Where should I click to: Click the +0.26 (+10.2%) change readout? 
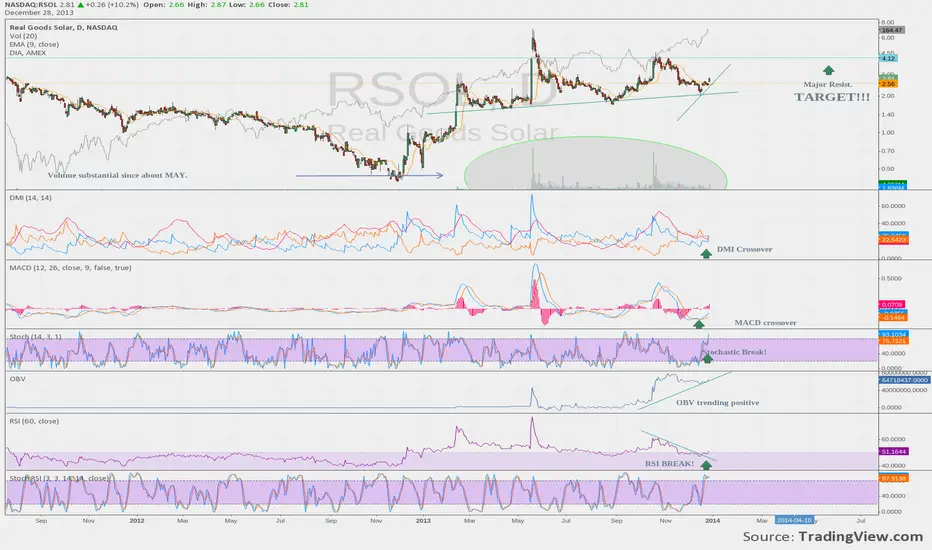[x=112, y=4]
